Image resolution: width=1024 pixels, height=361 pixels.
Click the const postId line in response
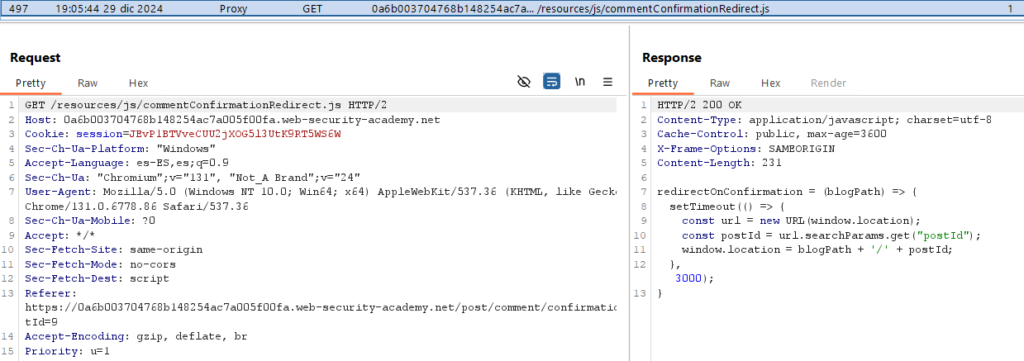point(831,235)
